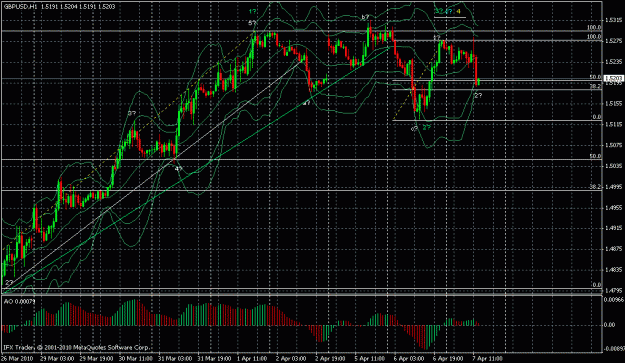
Task: Click the 1.5235 price scale label
Action: pos(613,61)
